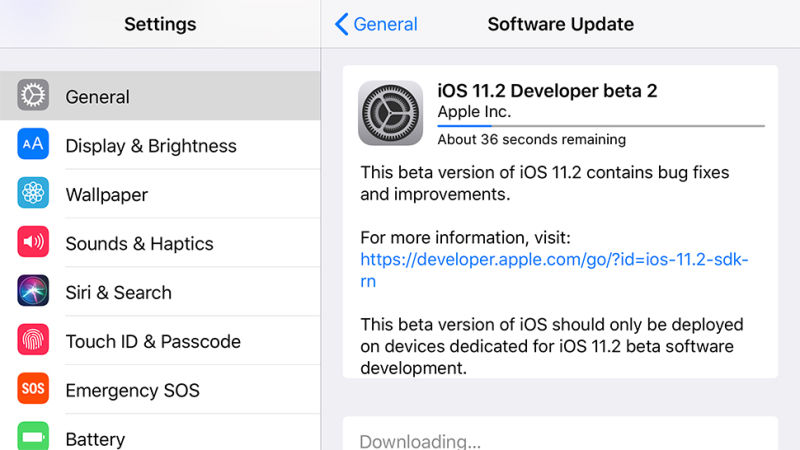Viewport: 800px width, 450px height.
Task: Go back to General from Software Update
Action: tap(377, 24)
